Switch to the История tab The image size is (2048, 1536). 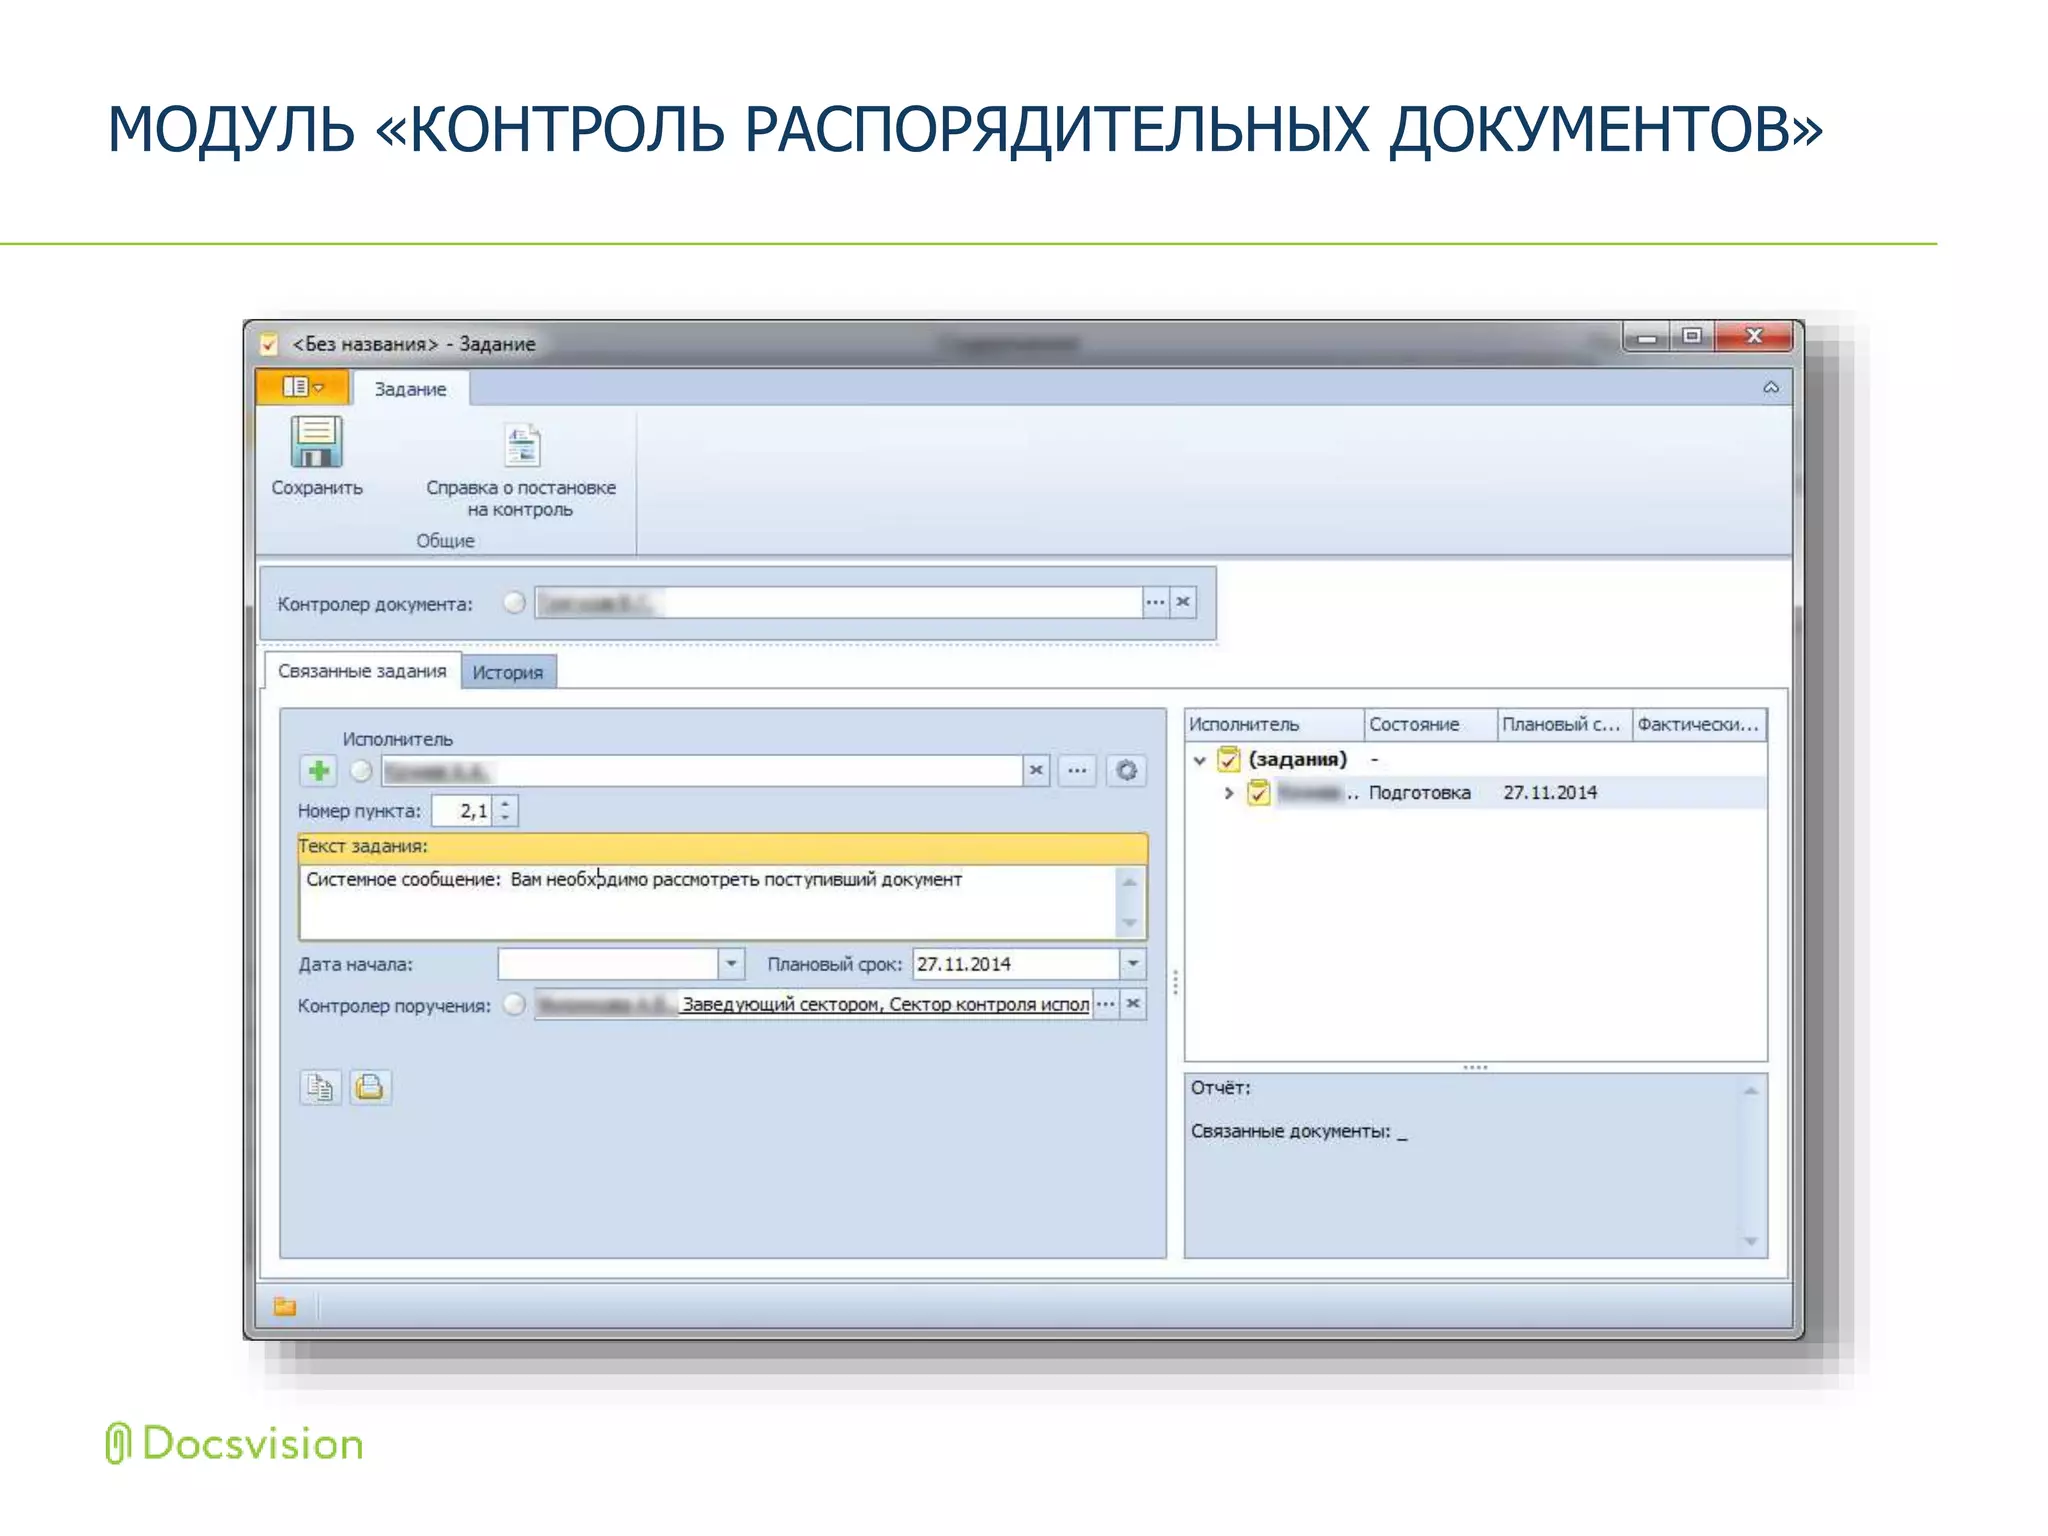click(508, 673)
